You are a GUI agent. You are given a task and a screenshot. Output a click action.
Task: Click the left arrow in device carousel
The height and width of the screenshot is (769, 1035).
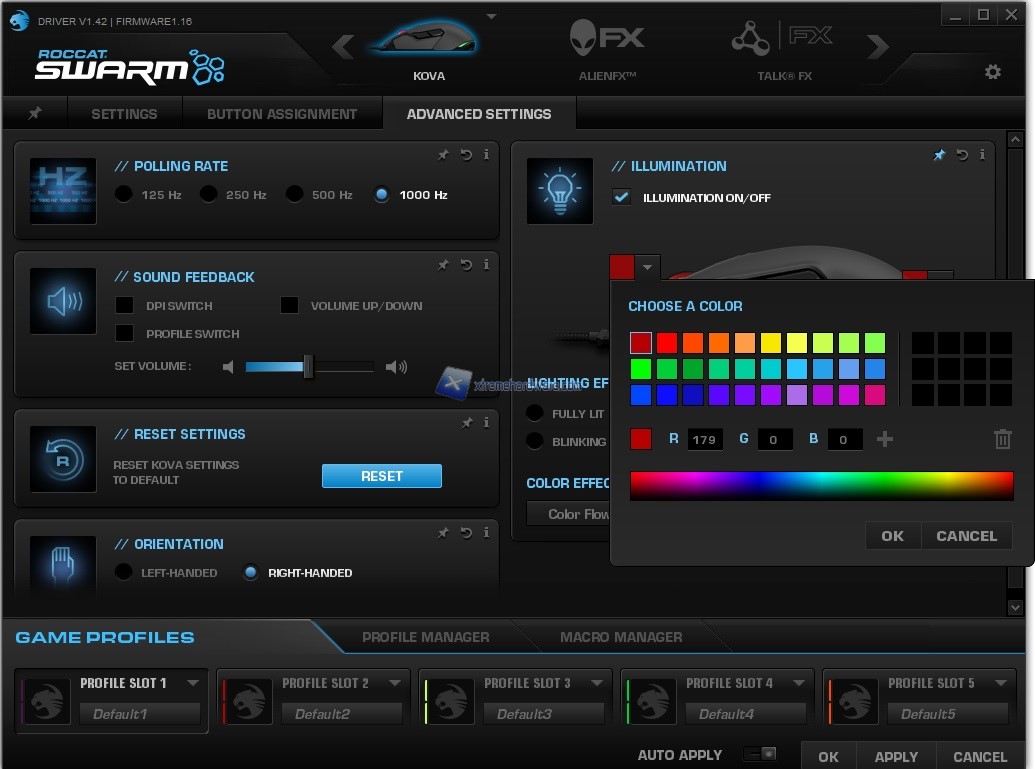tap(343, 46)
